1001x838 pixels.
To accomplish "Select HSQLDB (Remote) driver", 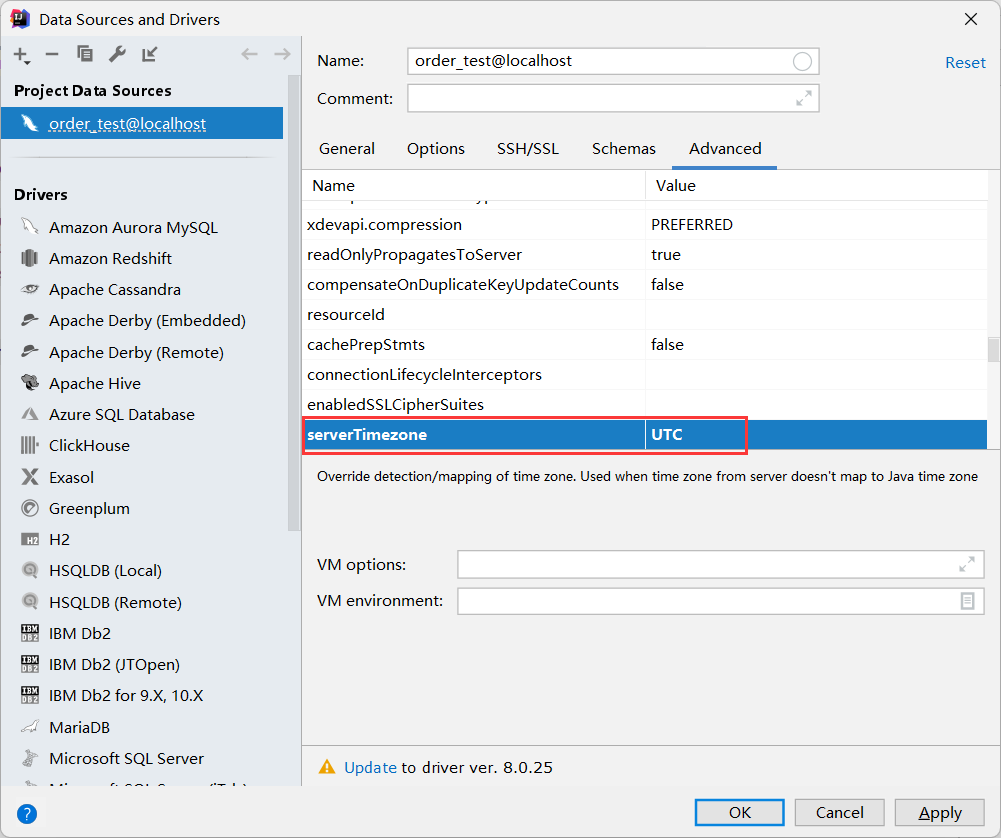I will (116, 602).
